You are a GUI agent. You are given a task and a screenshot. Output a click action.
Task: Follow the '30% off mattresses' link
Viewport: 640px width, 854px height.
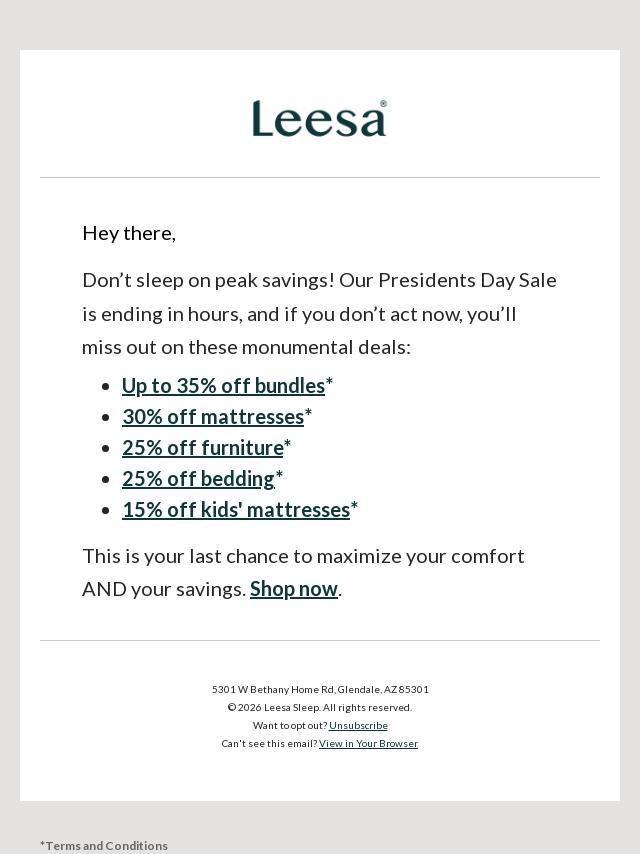(x=213, y=417)
